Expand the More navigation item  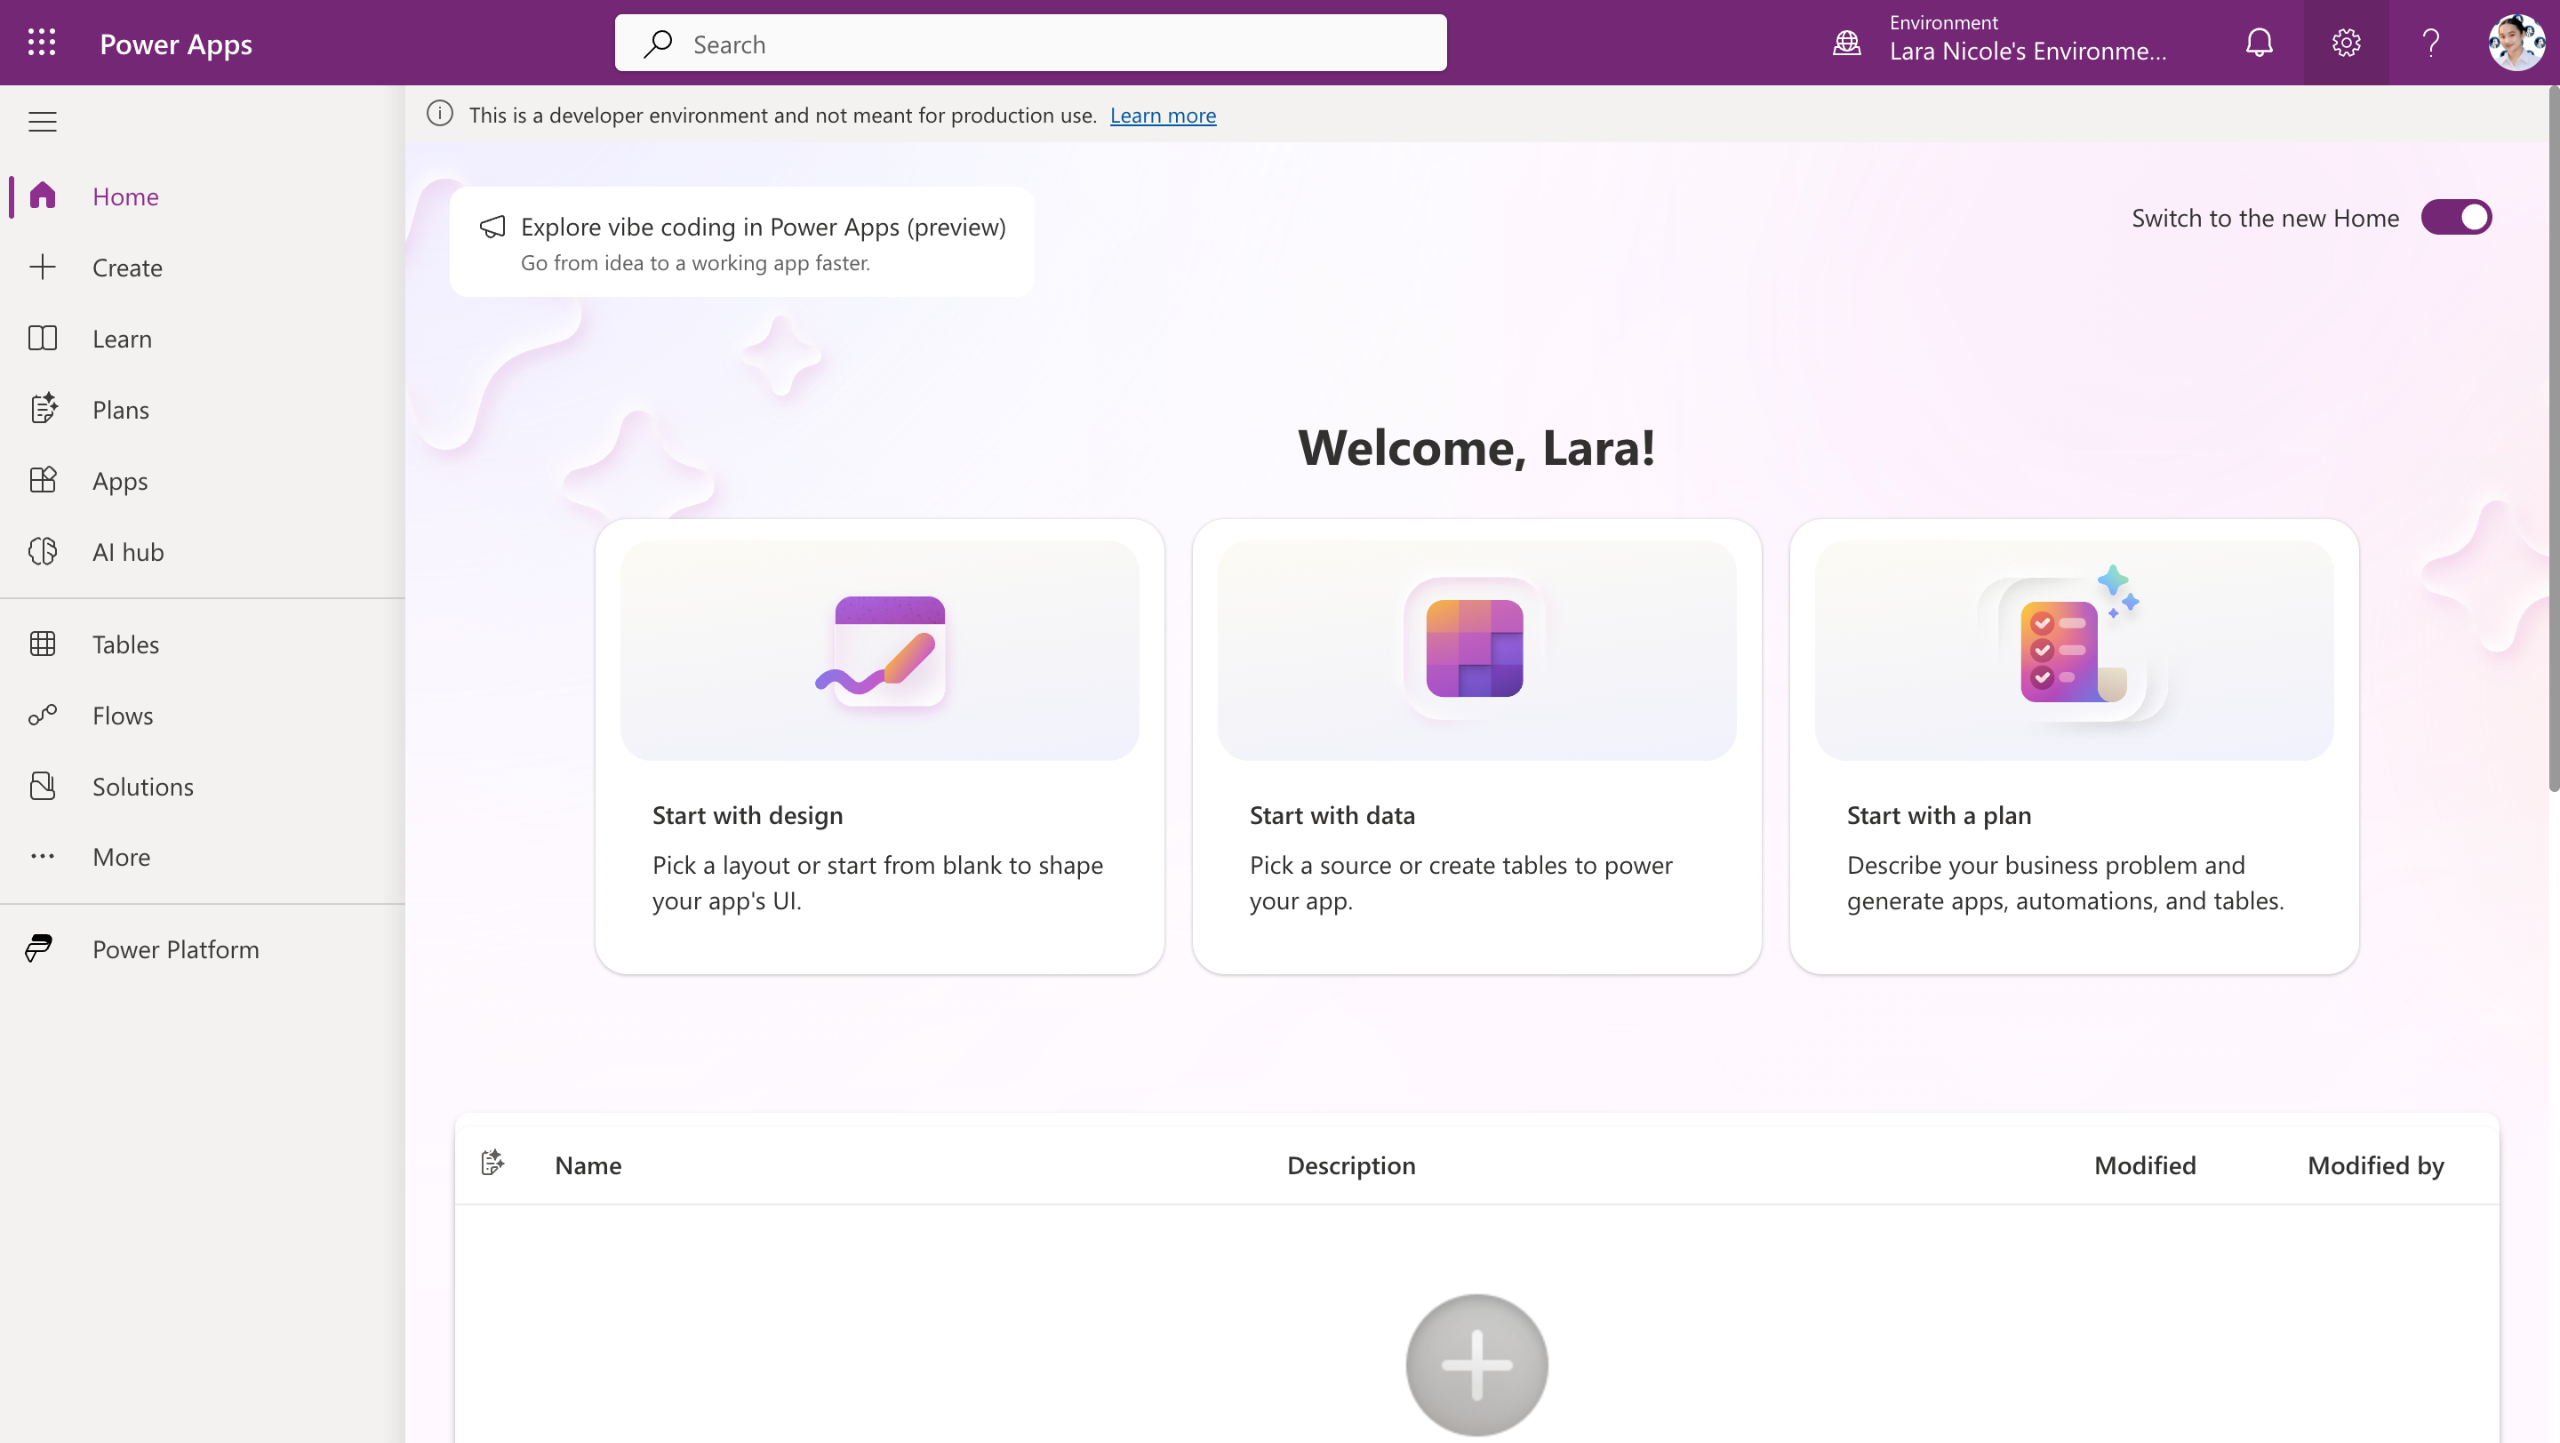click(120, 857)
